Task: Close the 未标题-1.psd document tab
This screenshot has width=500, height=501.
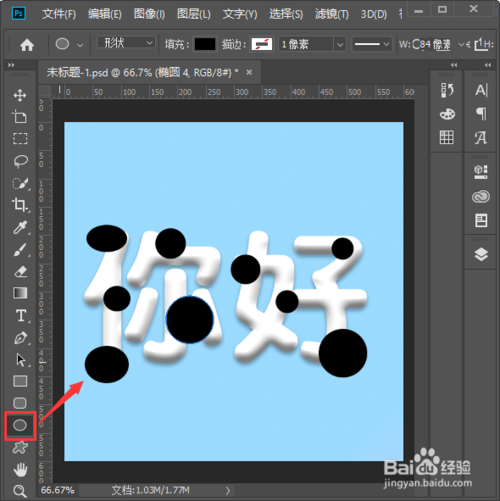Action: click(x=249, y=72)
